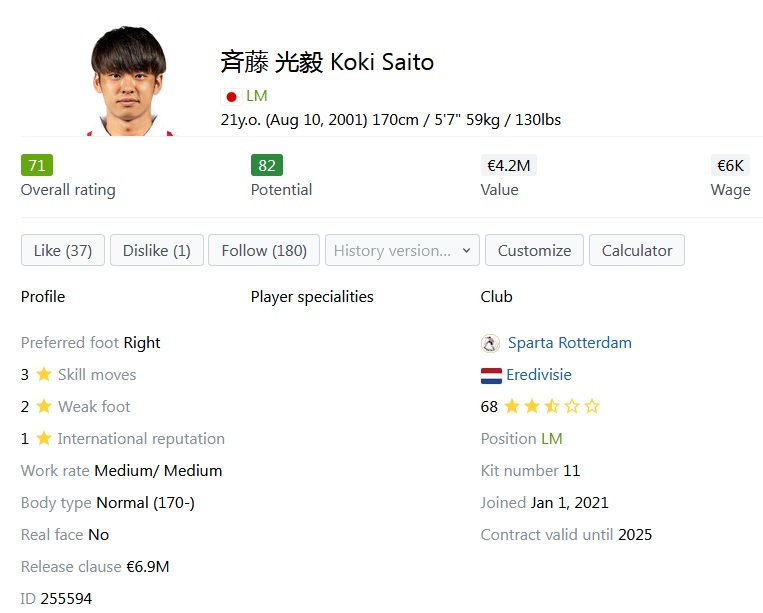Click the Netherlands flag icon

(491, 376)
